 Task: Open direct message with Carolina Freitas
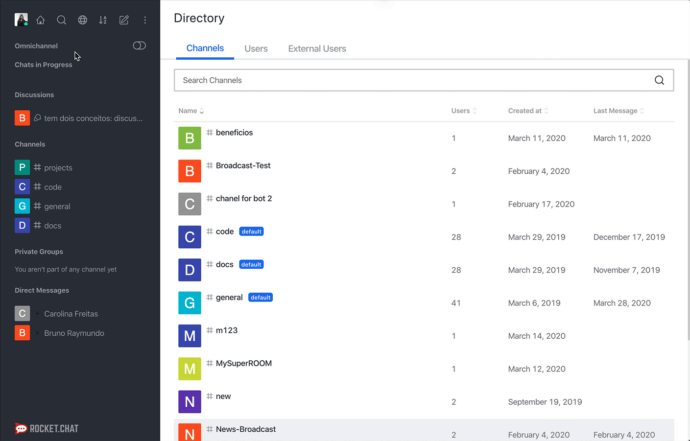80,314
